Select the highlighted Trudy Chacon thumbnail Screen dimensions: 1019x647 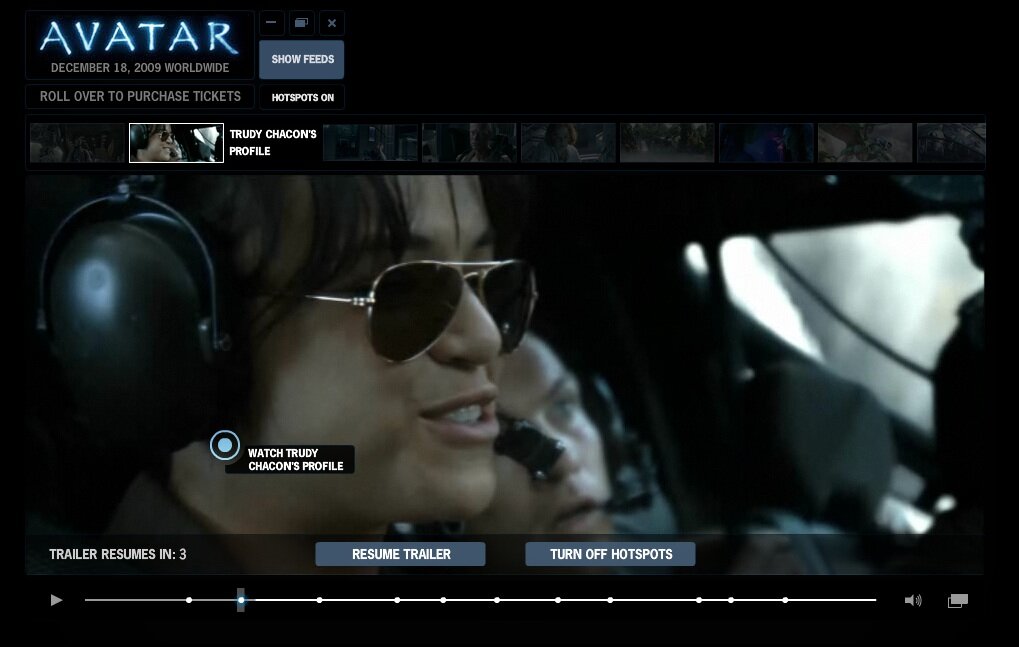point(176,143)
